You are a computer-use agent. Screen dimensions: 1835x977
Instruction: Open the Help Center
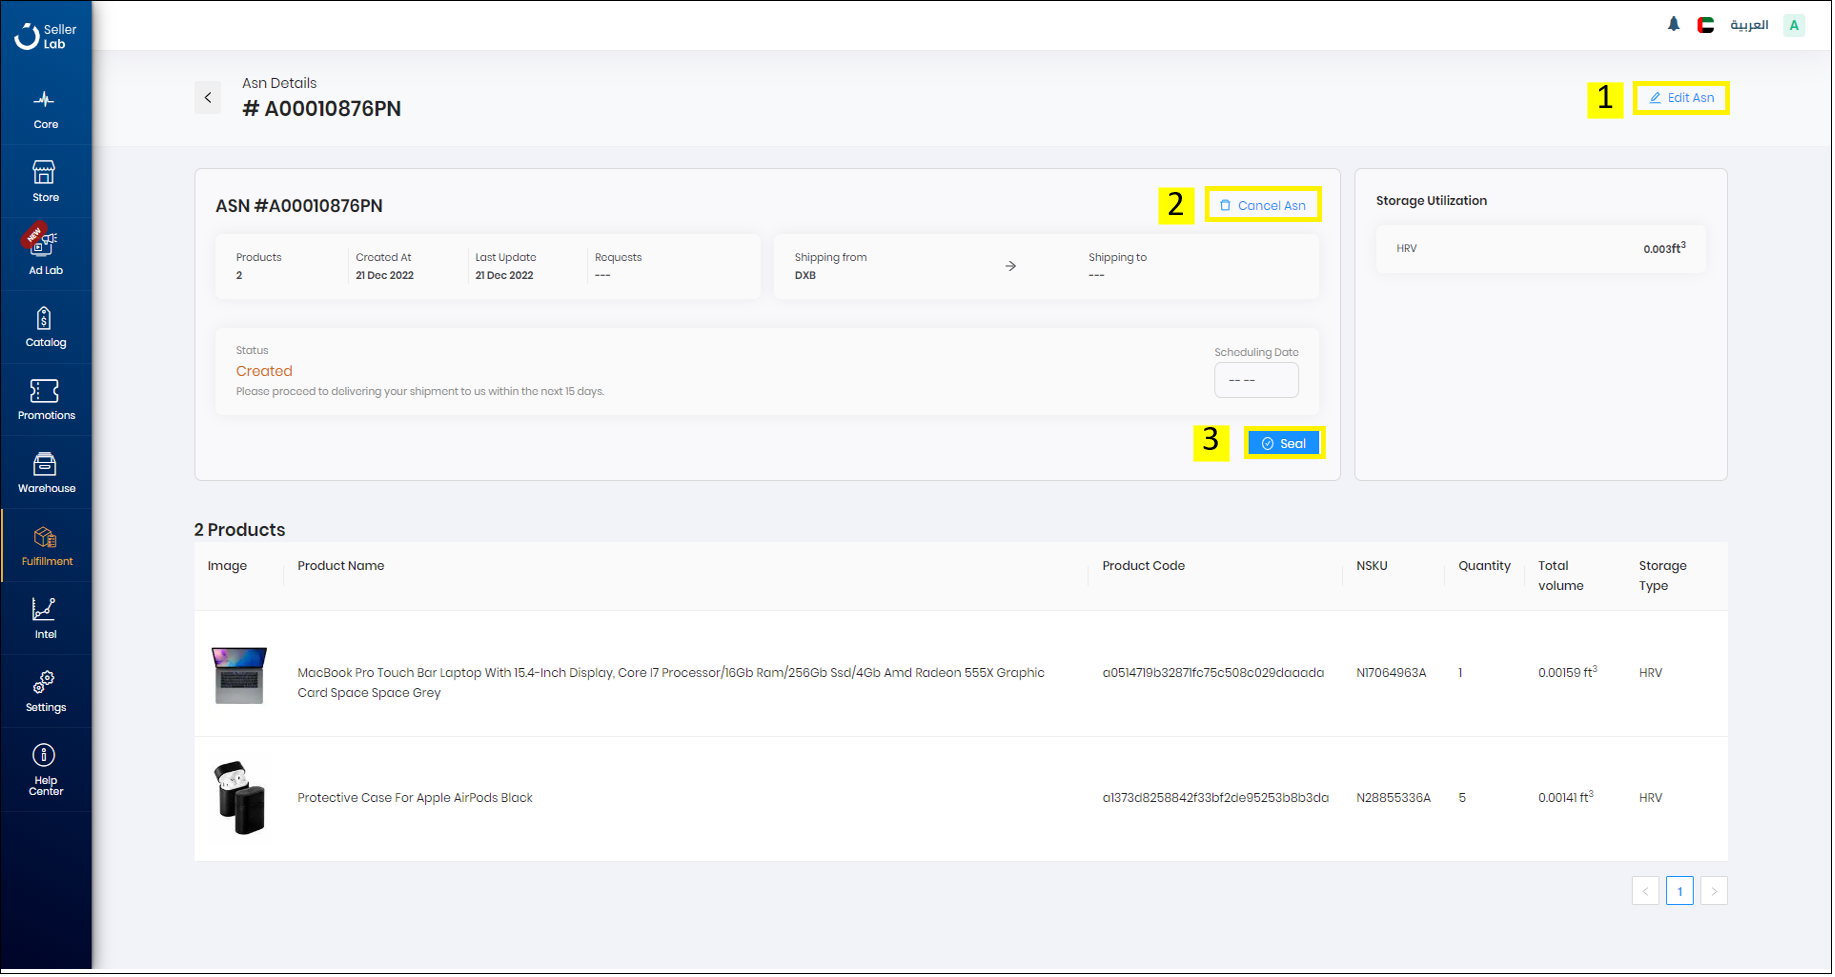[x=45, y=768]
